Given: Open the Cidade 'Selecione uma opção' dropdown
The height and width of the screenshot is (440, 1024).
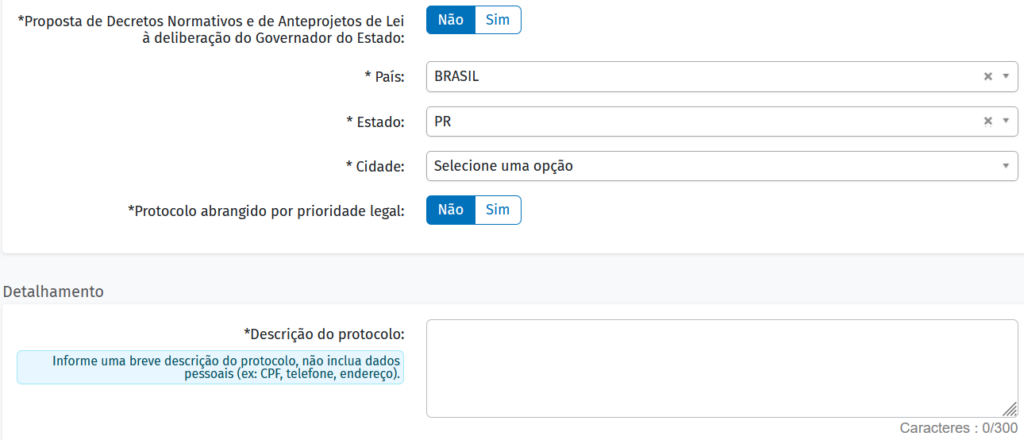Looking at the screenshot, I should (x=700, y=166).
